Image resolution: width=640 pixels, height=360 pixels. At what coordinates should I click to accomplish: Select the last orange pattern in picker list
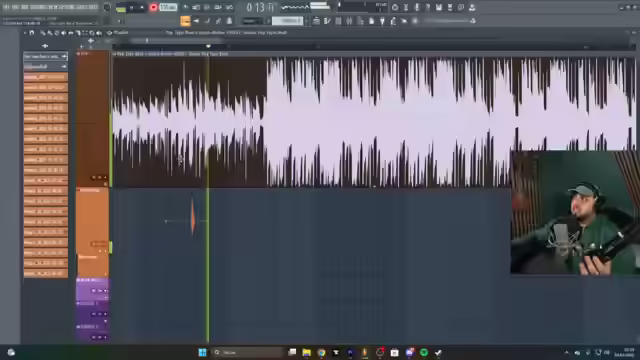(45, 273)
